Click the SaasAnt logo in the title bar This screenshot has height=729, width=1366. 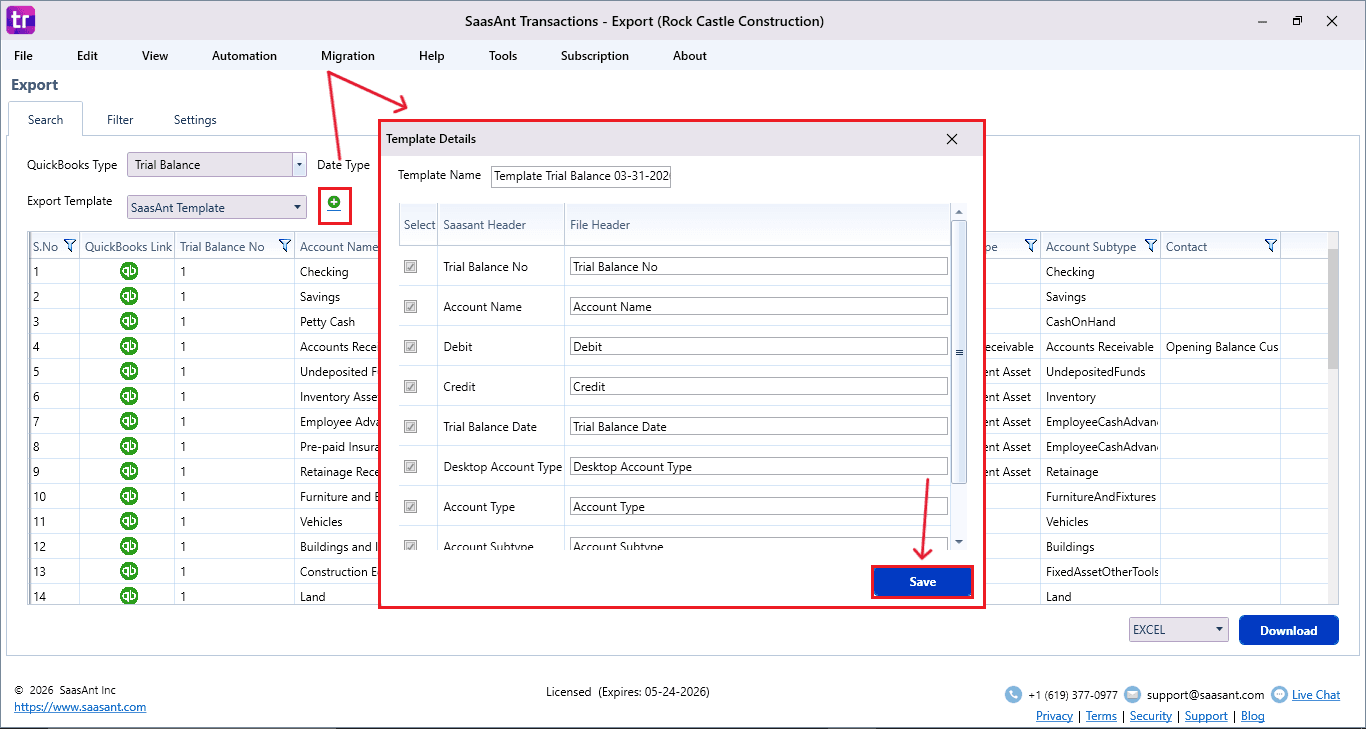coord(20,20)
